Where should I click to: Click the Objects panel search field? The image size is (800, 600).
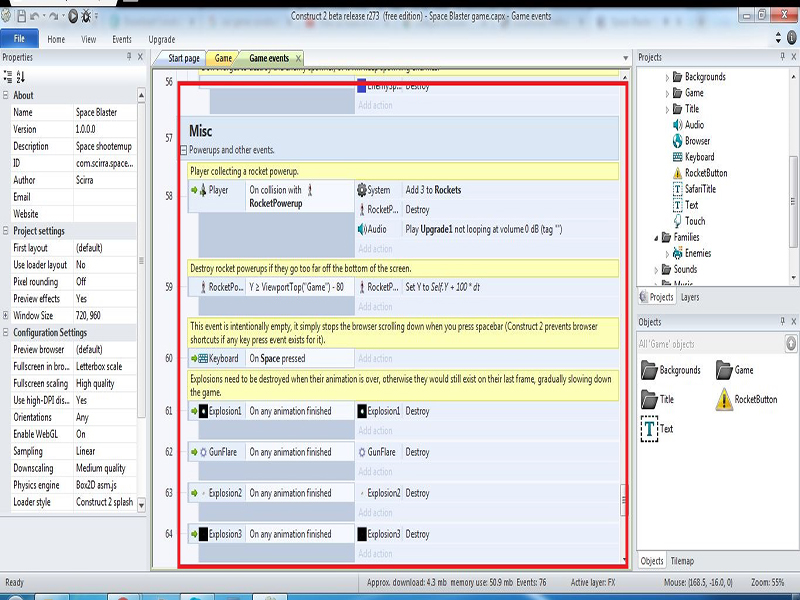click(711, 343)
